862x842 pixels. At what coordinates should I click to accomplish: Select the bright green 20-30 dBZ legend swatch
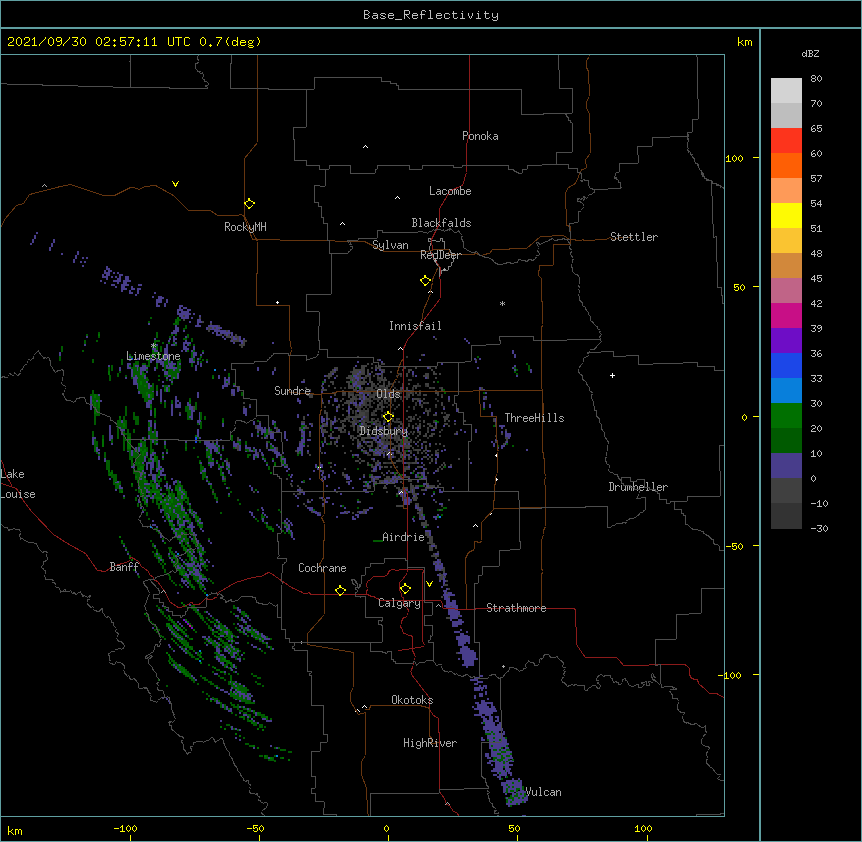tap(786, 416)
